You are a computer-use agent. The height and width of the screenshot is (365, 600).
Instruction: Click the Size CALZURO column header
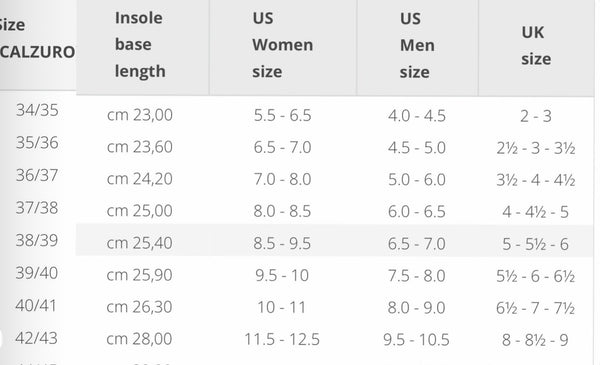[38, 38]
